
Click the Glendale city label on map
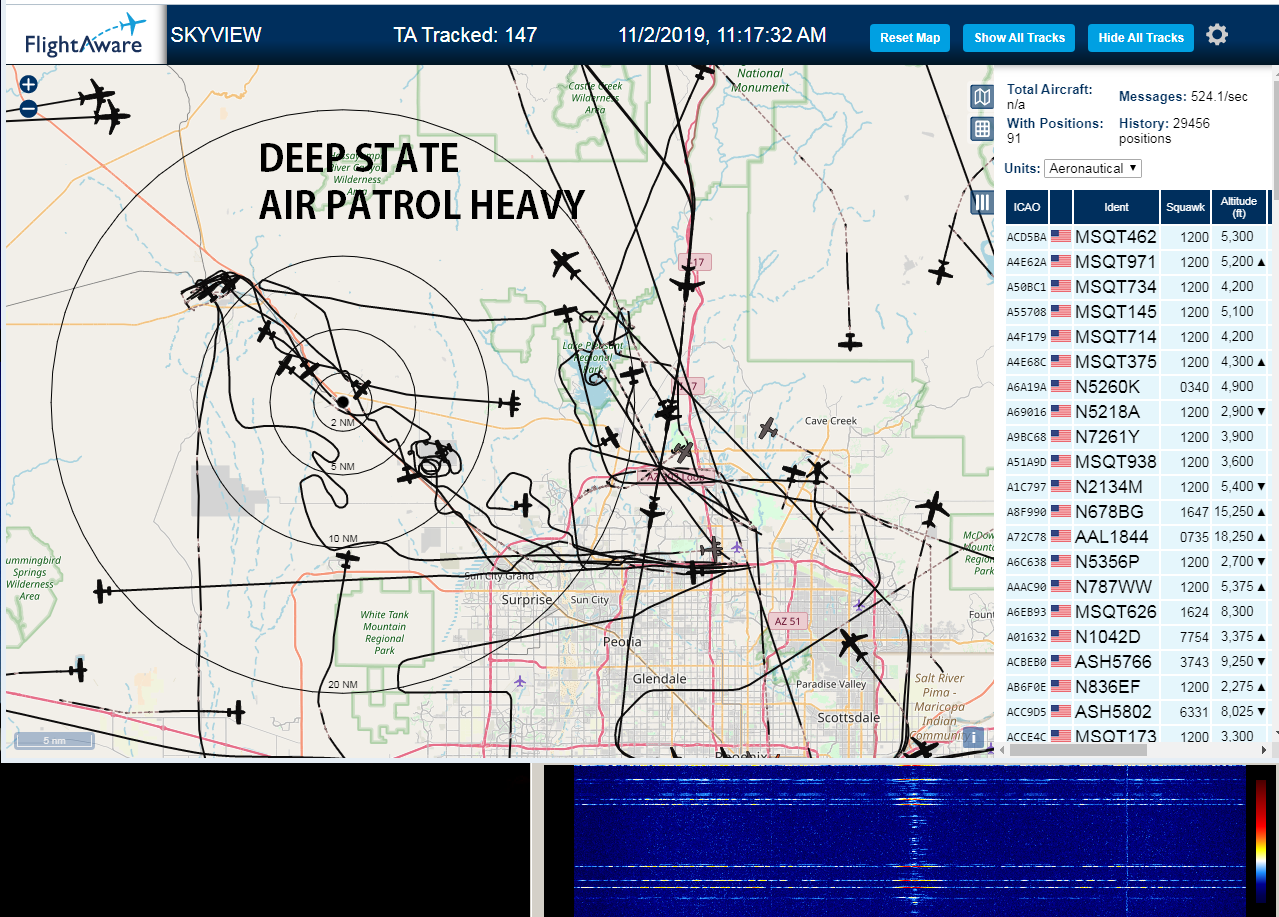click(659, 678)
